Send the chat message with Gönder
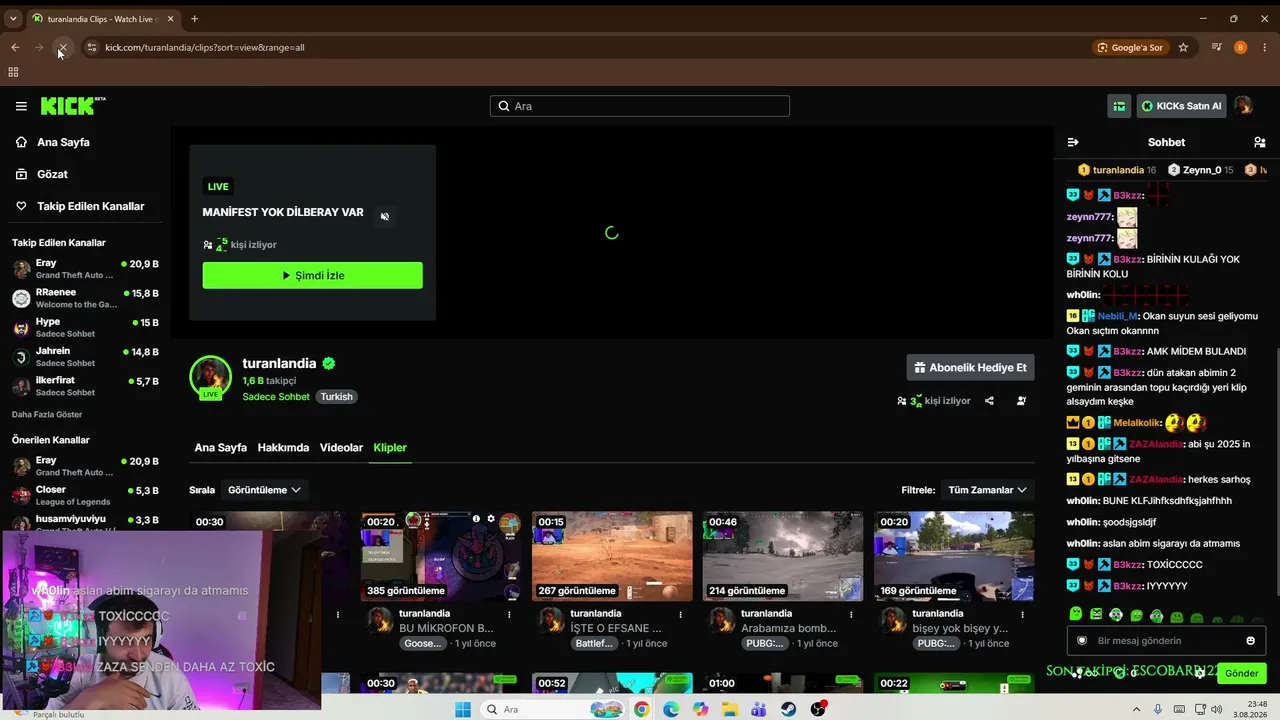Screen dimensions: 1280x720 point(1241,673)
